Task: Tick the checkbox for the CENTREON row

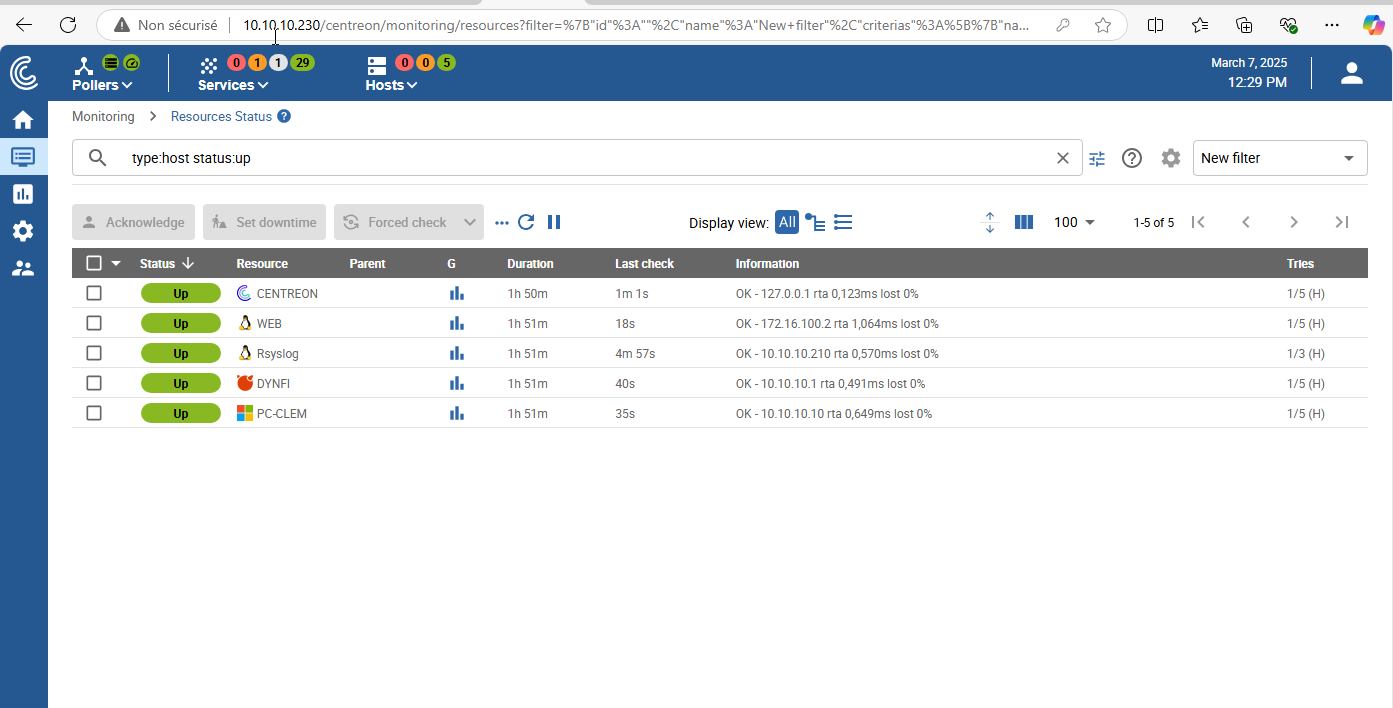Action: tap(94, 294)
